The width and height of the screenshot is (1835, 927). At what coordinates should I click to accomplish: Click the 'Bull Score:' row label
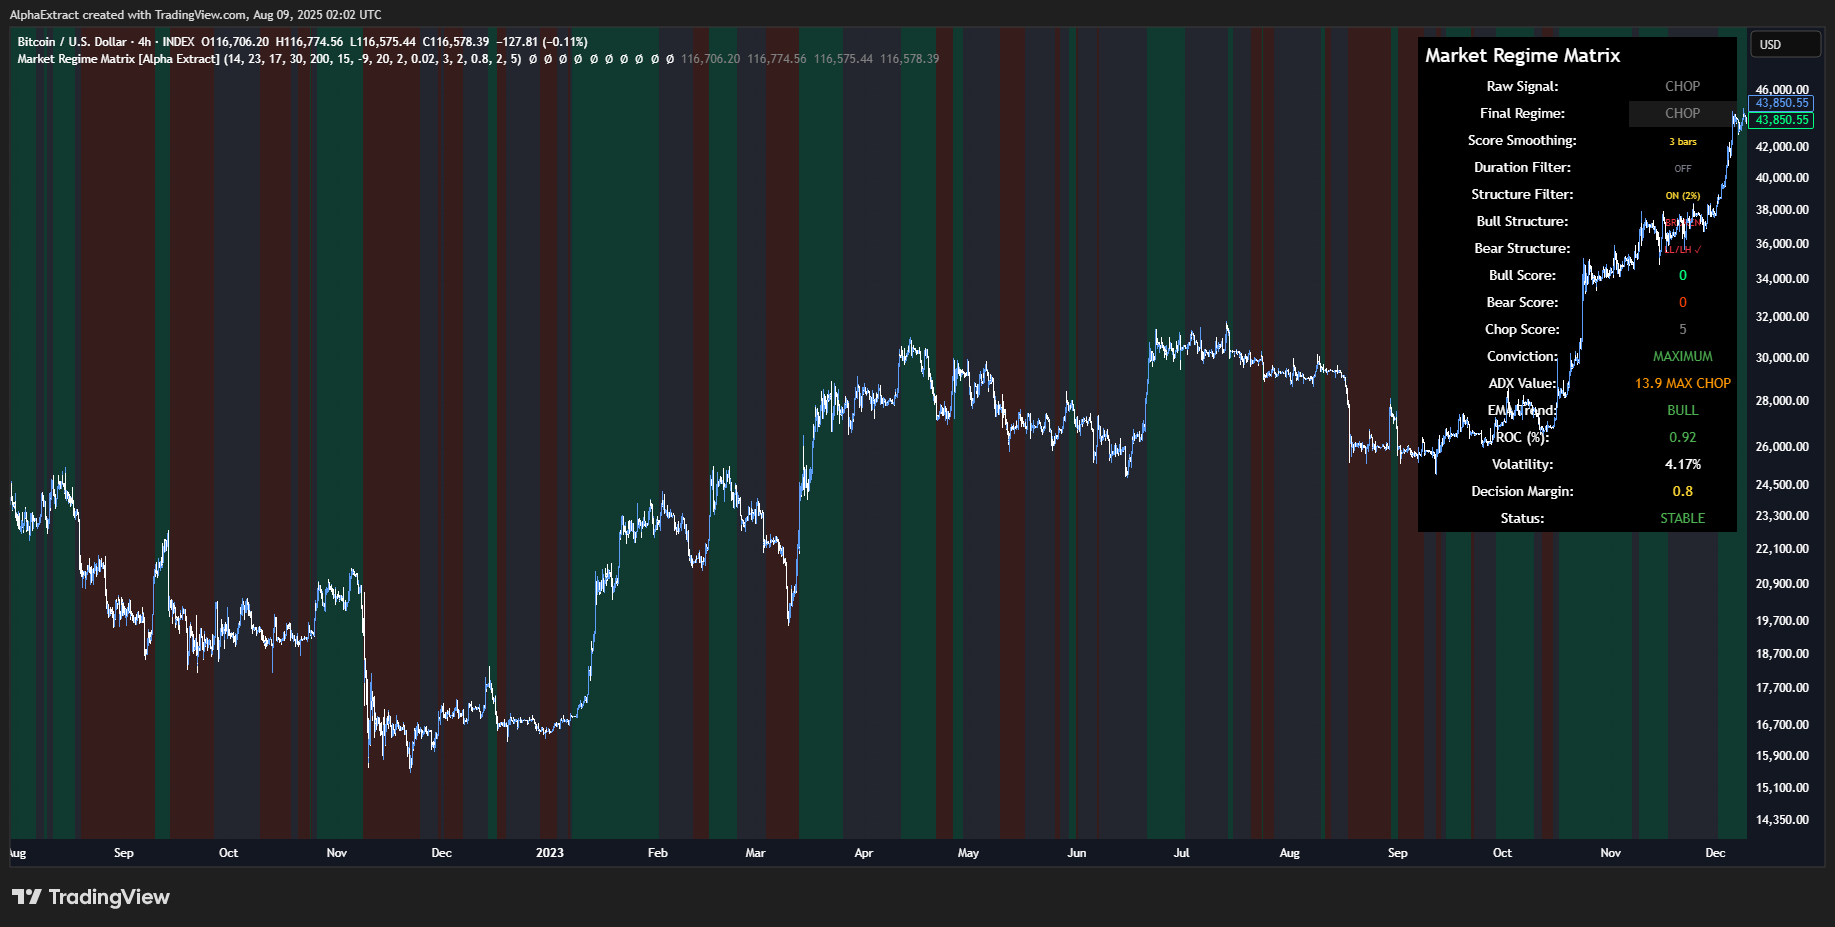click(x=1522, y=276)
